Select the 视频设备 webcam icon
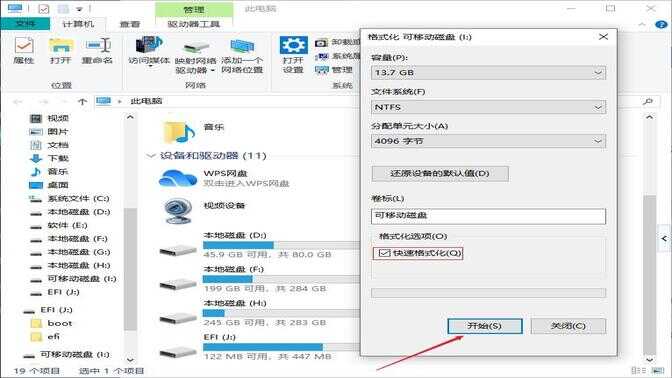The width and height of the screenshot is (672, 378). [178, 211]
